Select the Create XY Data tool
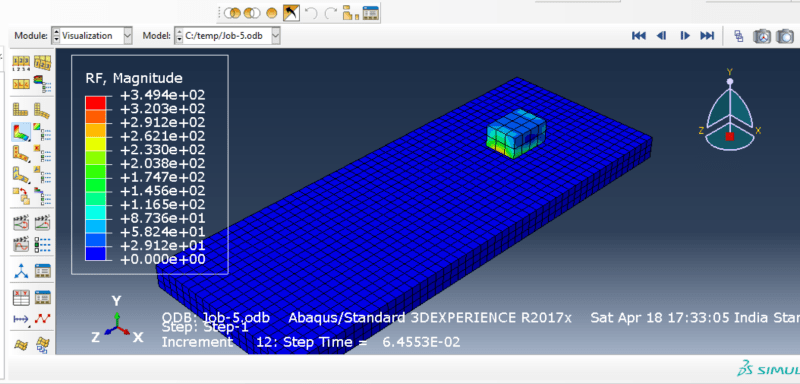800x384 pixels. click(x=20, y=297)
